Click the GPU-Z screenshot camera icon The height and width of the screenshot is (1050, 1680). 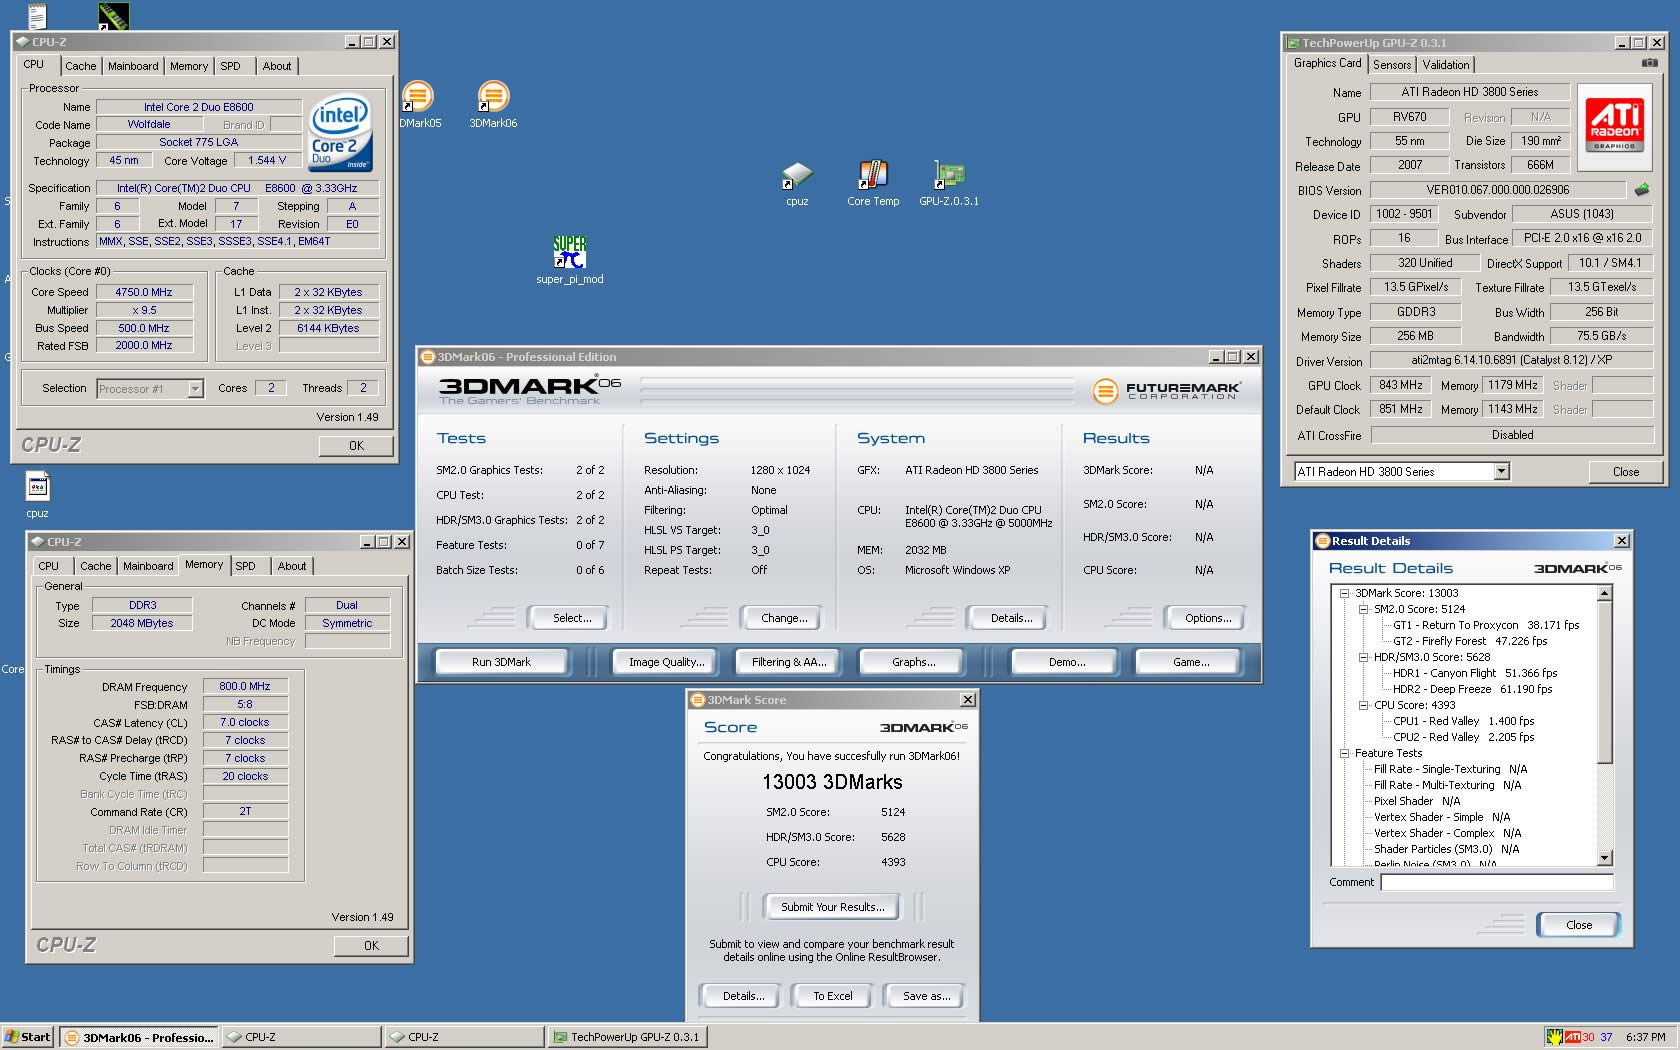(x=1650, y=63)
